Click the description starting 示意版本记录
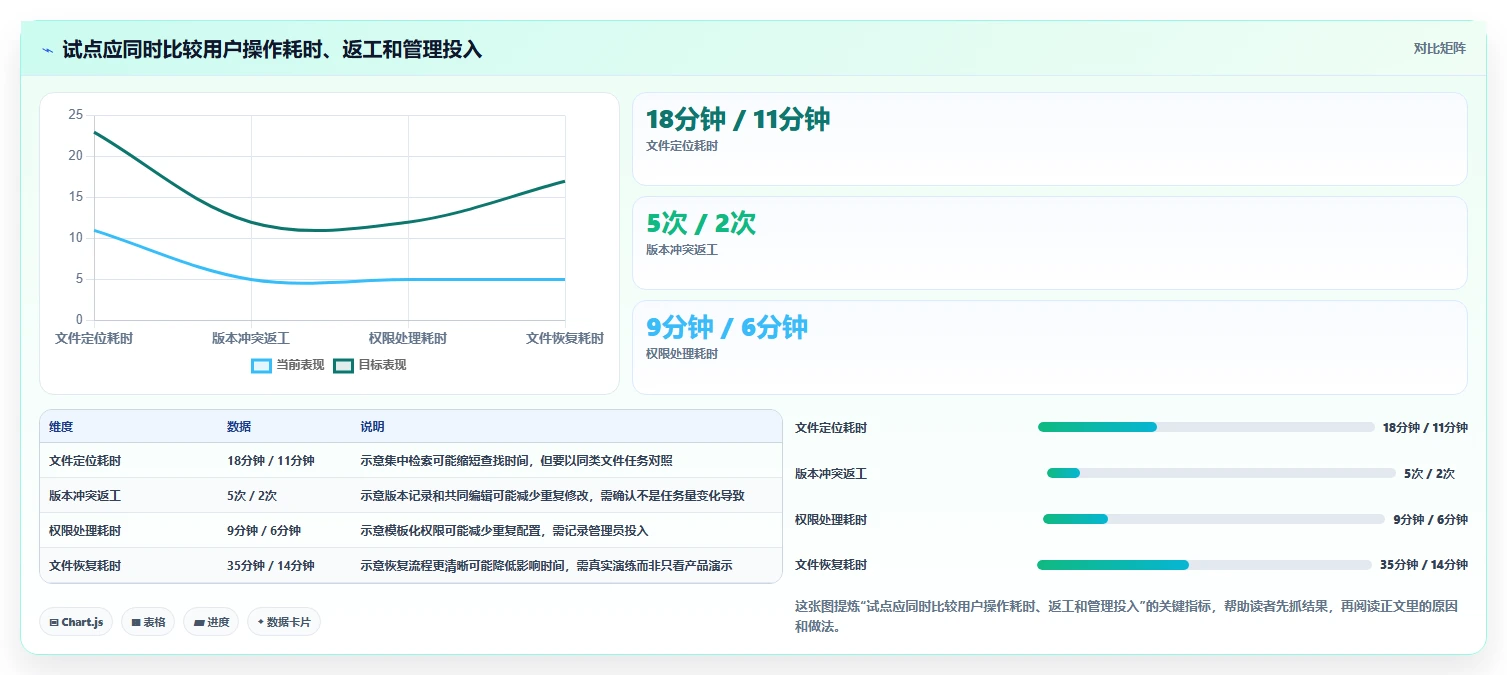Image resolution: width=1507 pixels, height=675 pixels. 552,496
